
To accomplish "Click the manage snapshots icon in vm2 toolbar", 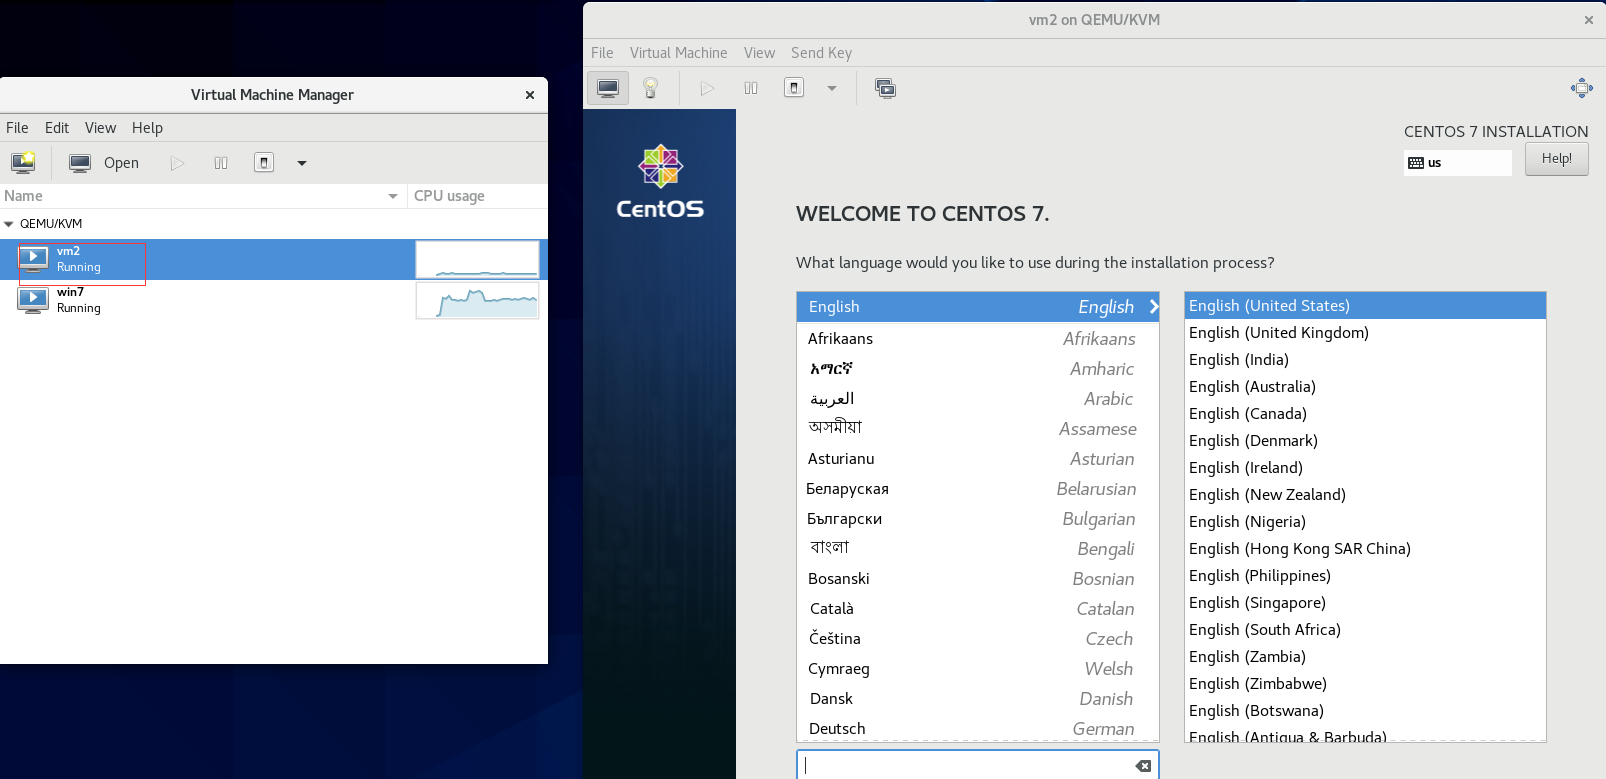I will [885, 88].
